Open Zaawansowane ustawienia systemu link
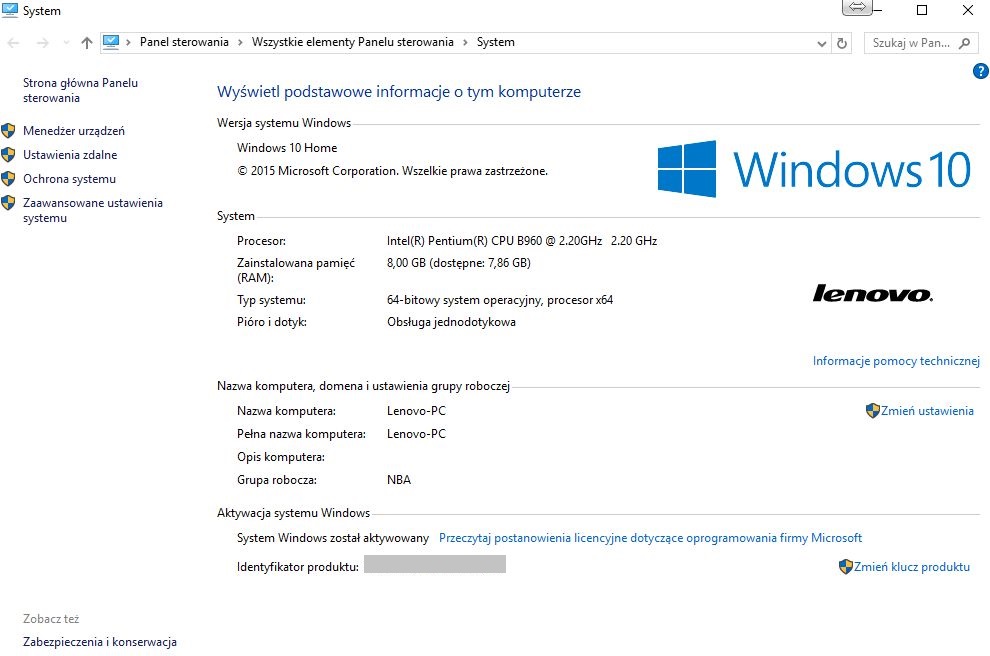This screenshot has height=656, width=990. click(93, 210)
